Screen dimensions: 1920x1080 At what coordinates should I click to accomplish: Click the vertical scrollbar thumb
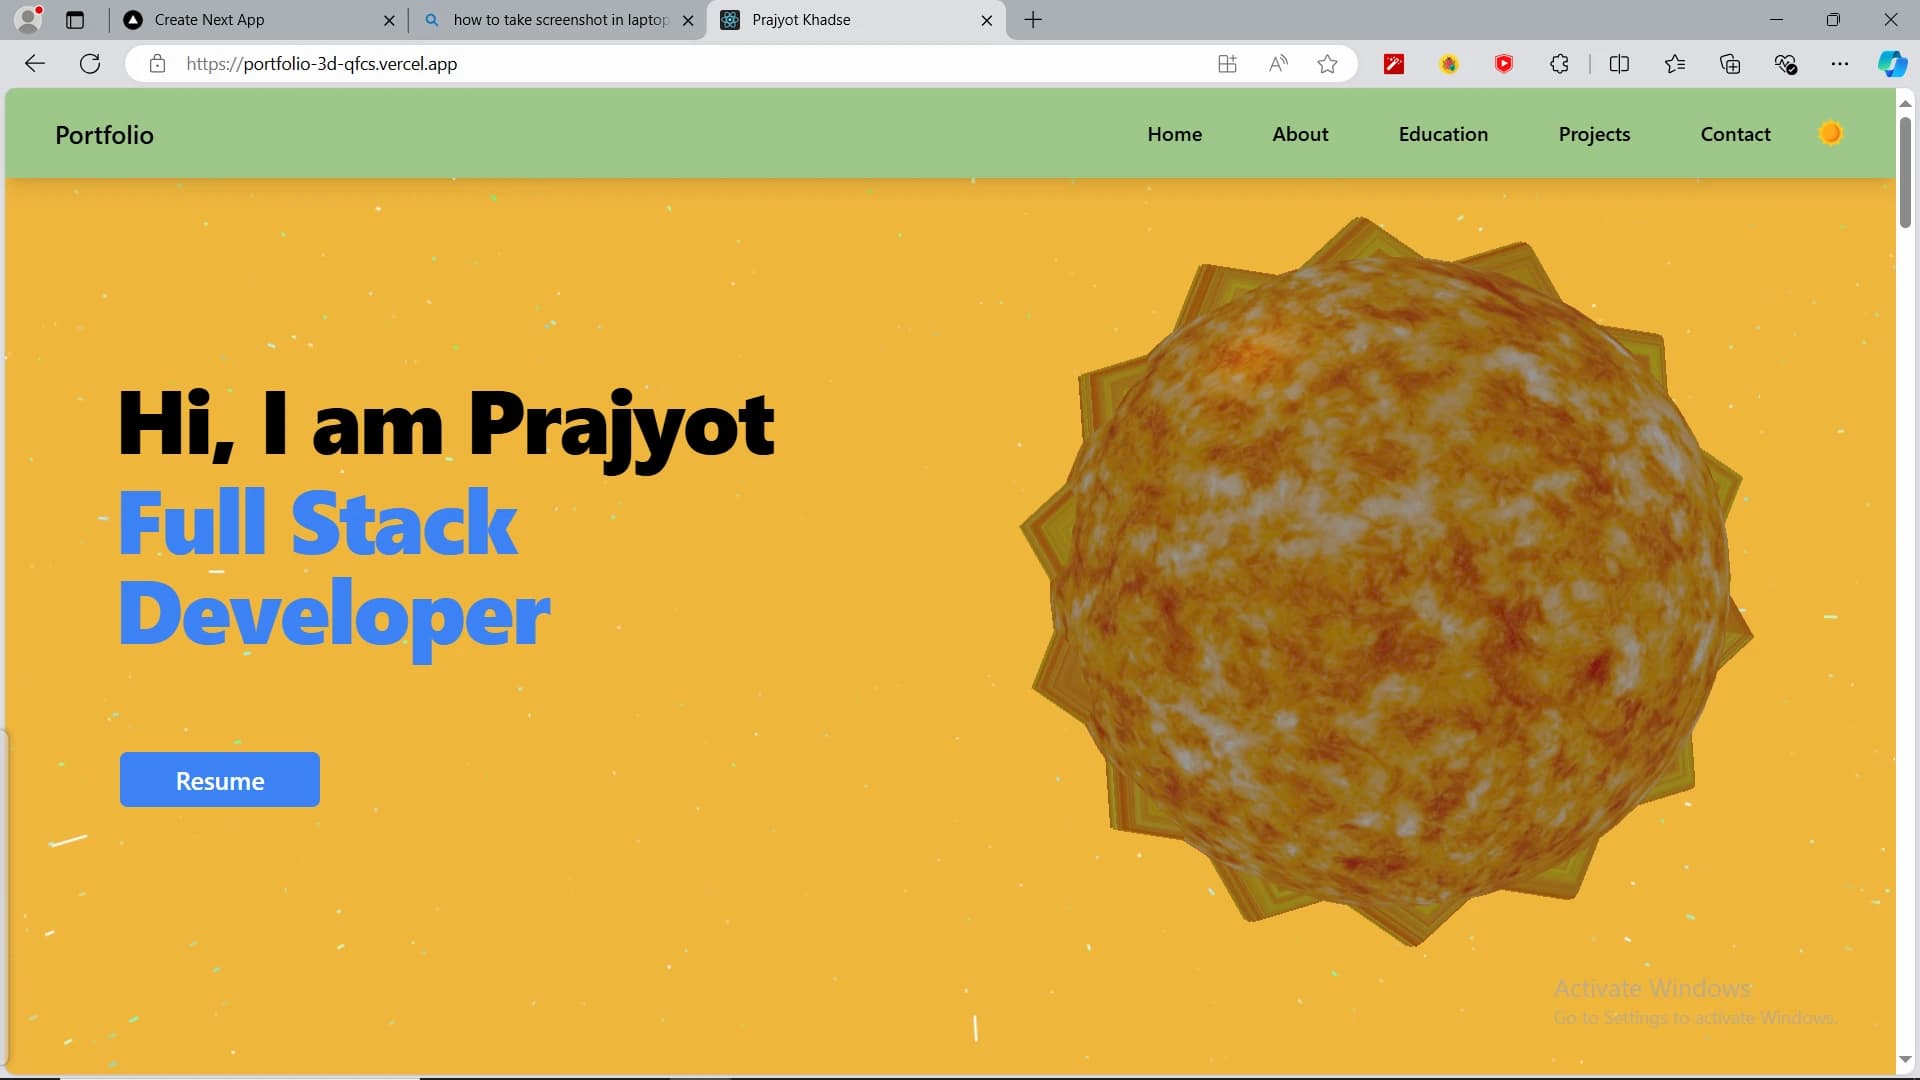click(1905, 171)
